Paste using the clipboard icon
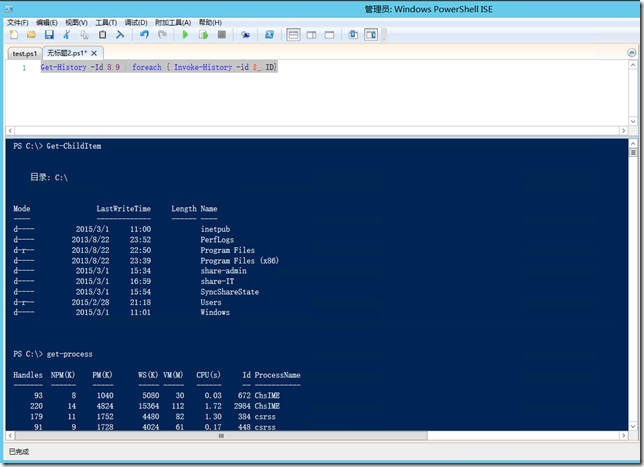This screenshot has width=644, height=467. tap(102, 35)
